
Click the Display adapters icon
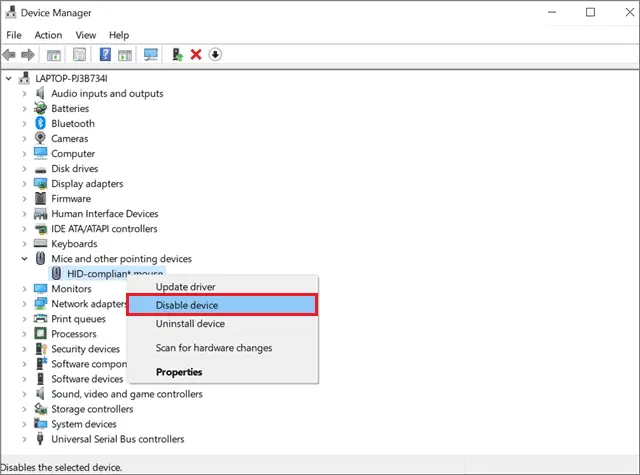(x=40, y=184)
